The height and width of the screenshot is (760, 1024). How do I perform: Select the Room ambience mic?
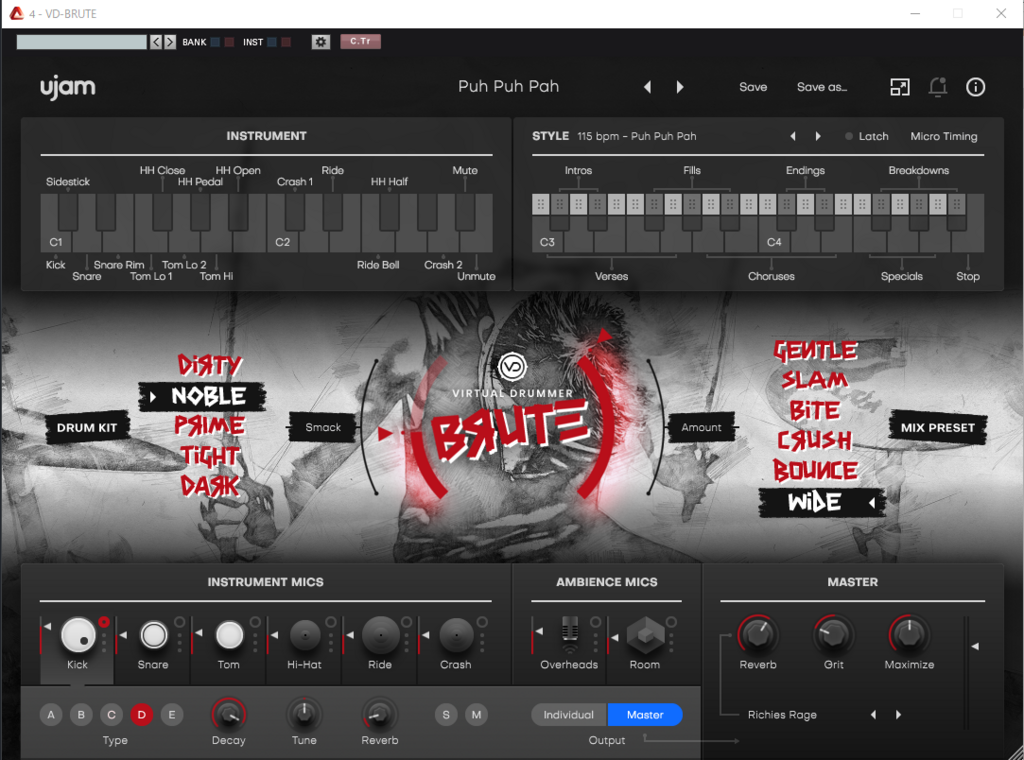(645, 635)
